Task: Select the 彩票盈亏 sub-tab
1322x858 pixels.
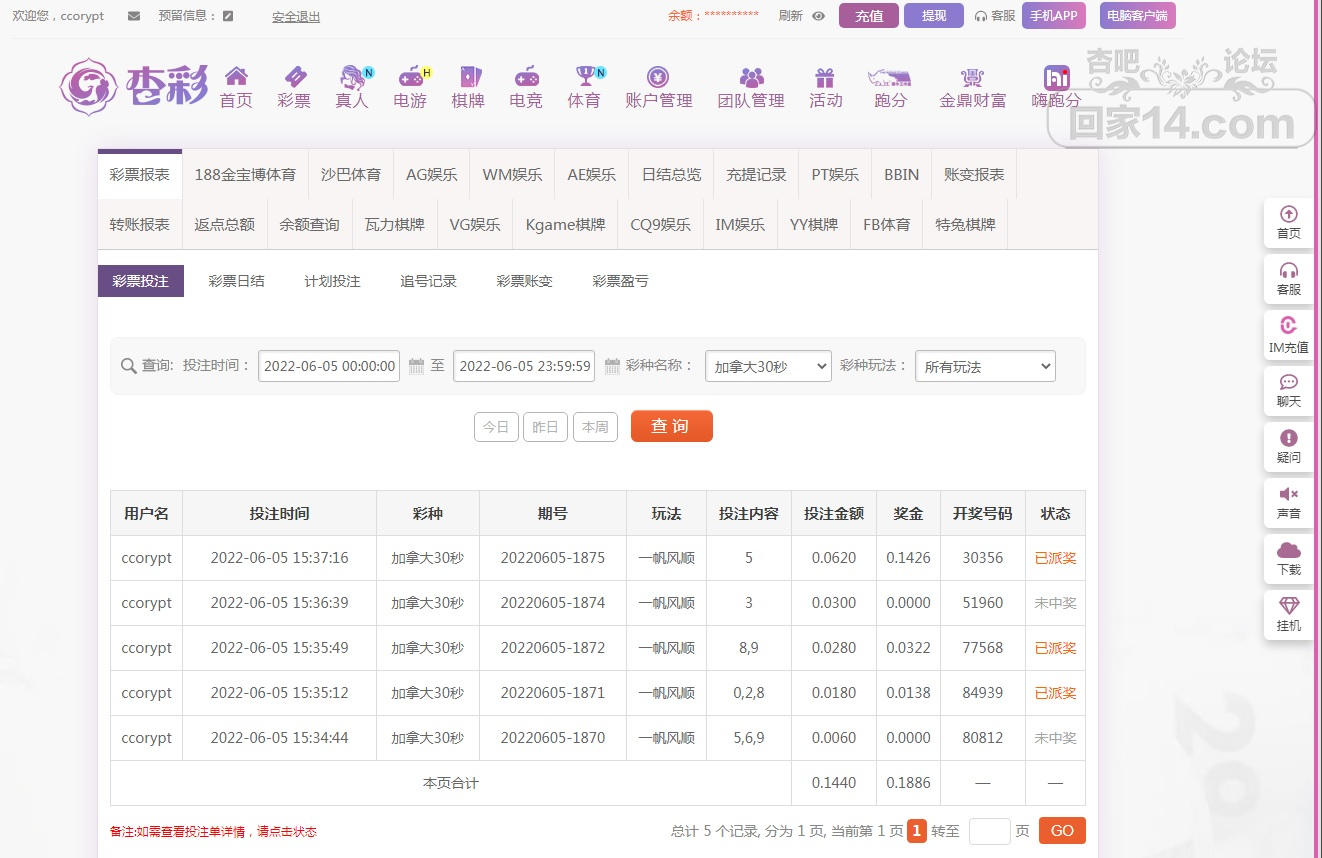Action: [620, 281]
